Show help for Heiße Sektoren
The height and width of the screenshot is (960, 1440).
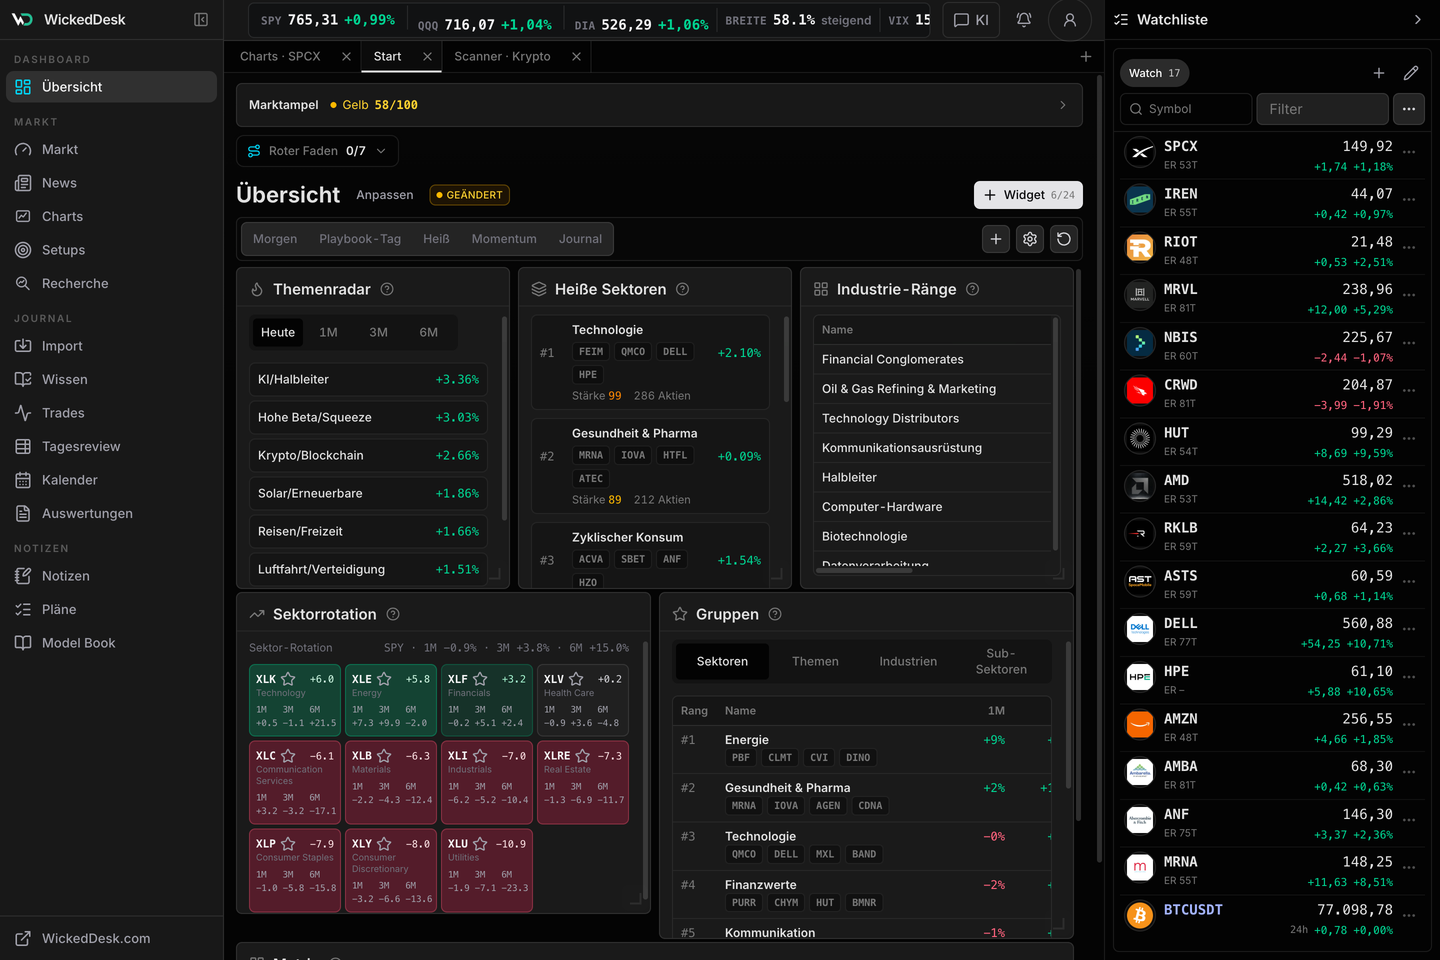click(682, 289)
